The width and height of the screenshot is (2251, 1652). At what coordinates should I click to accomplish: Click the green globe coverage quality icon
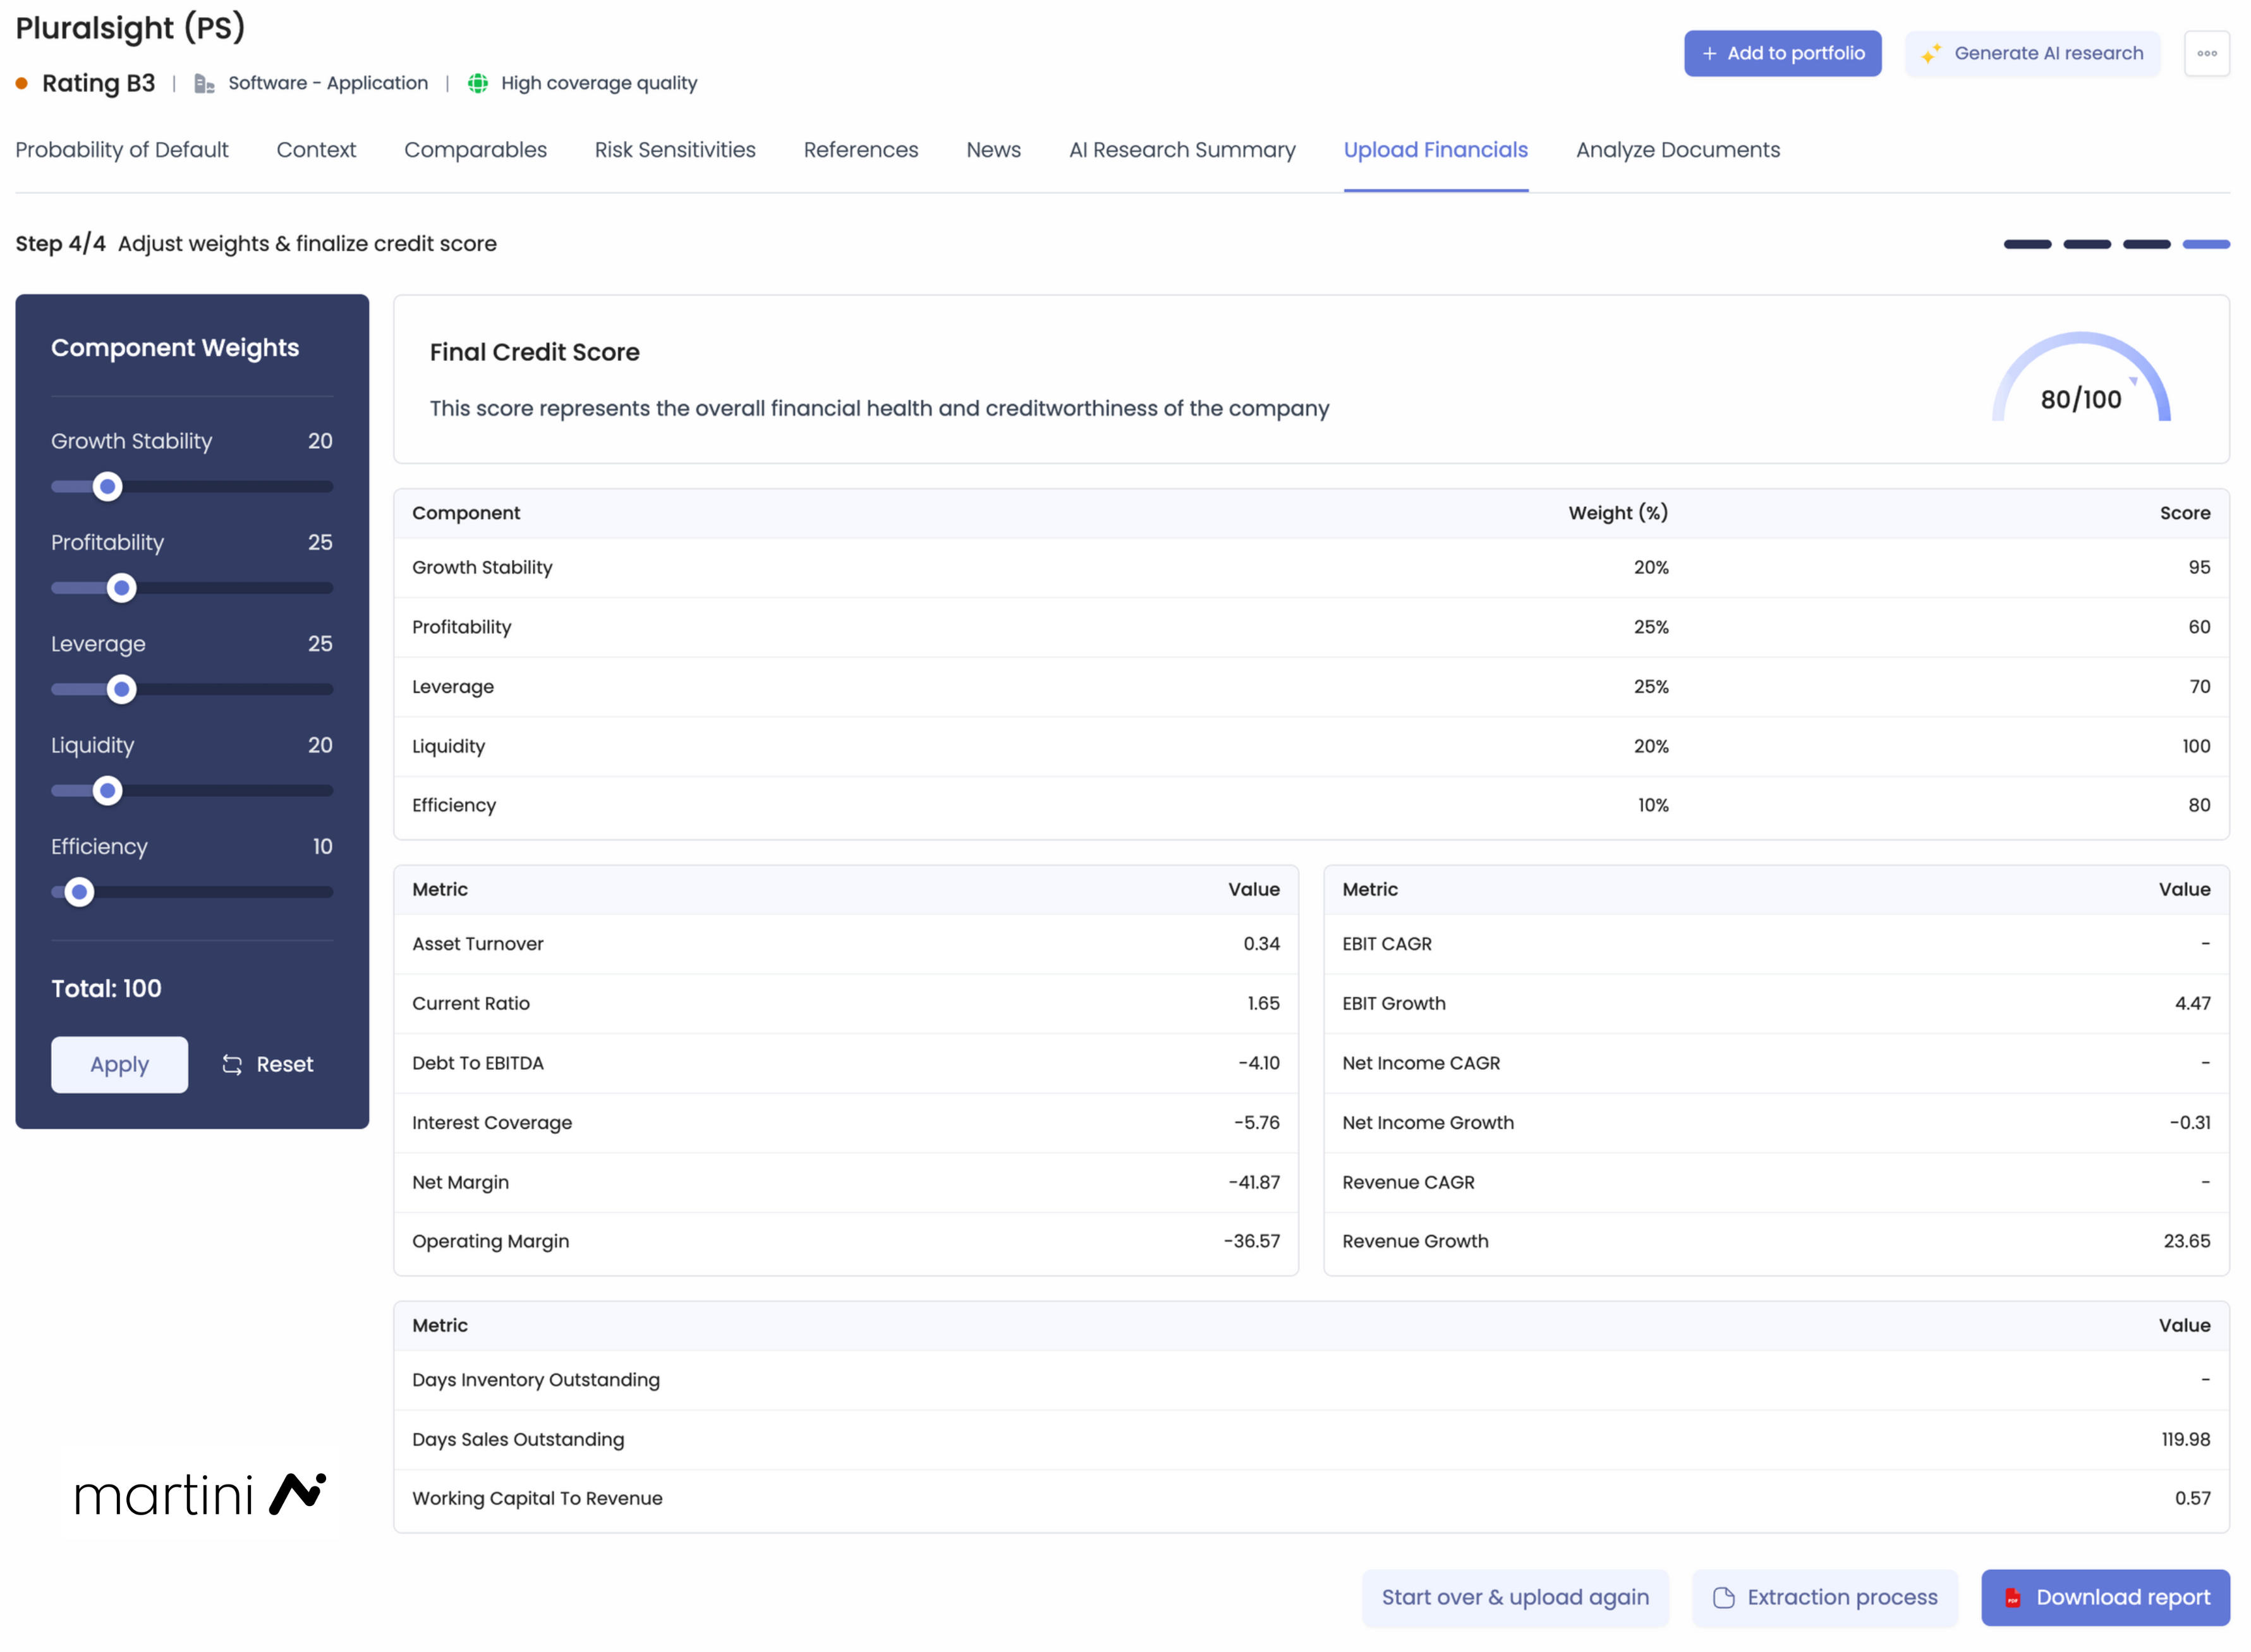pyautogui.click(x=478, y=83)
